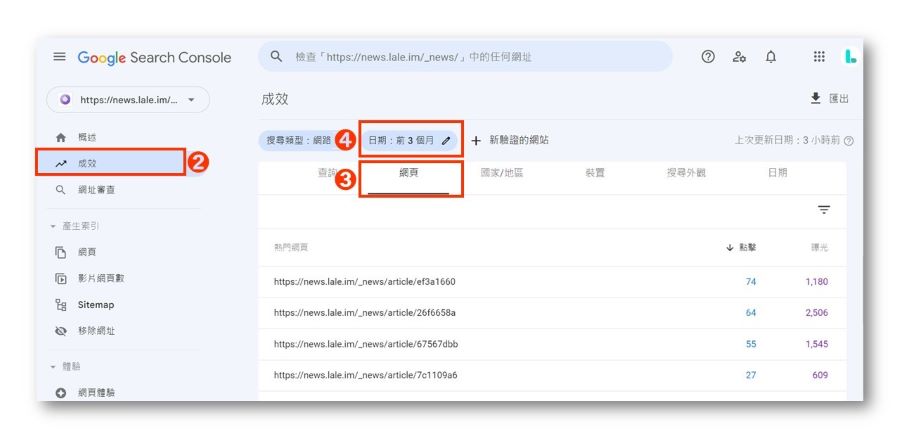Edit the 搜尋類型：網路 filter chip
Screen dimensions: 900x432
pos(299,140)
